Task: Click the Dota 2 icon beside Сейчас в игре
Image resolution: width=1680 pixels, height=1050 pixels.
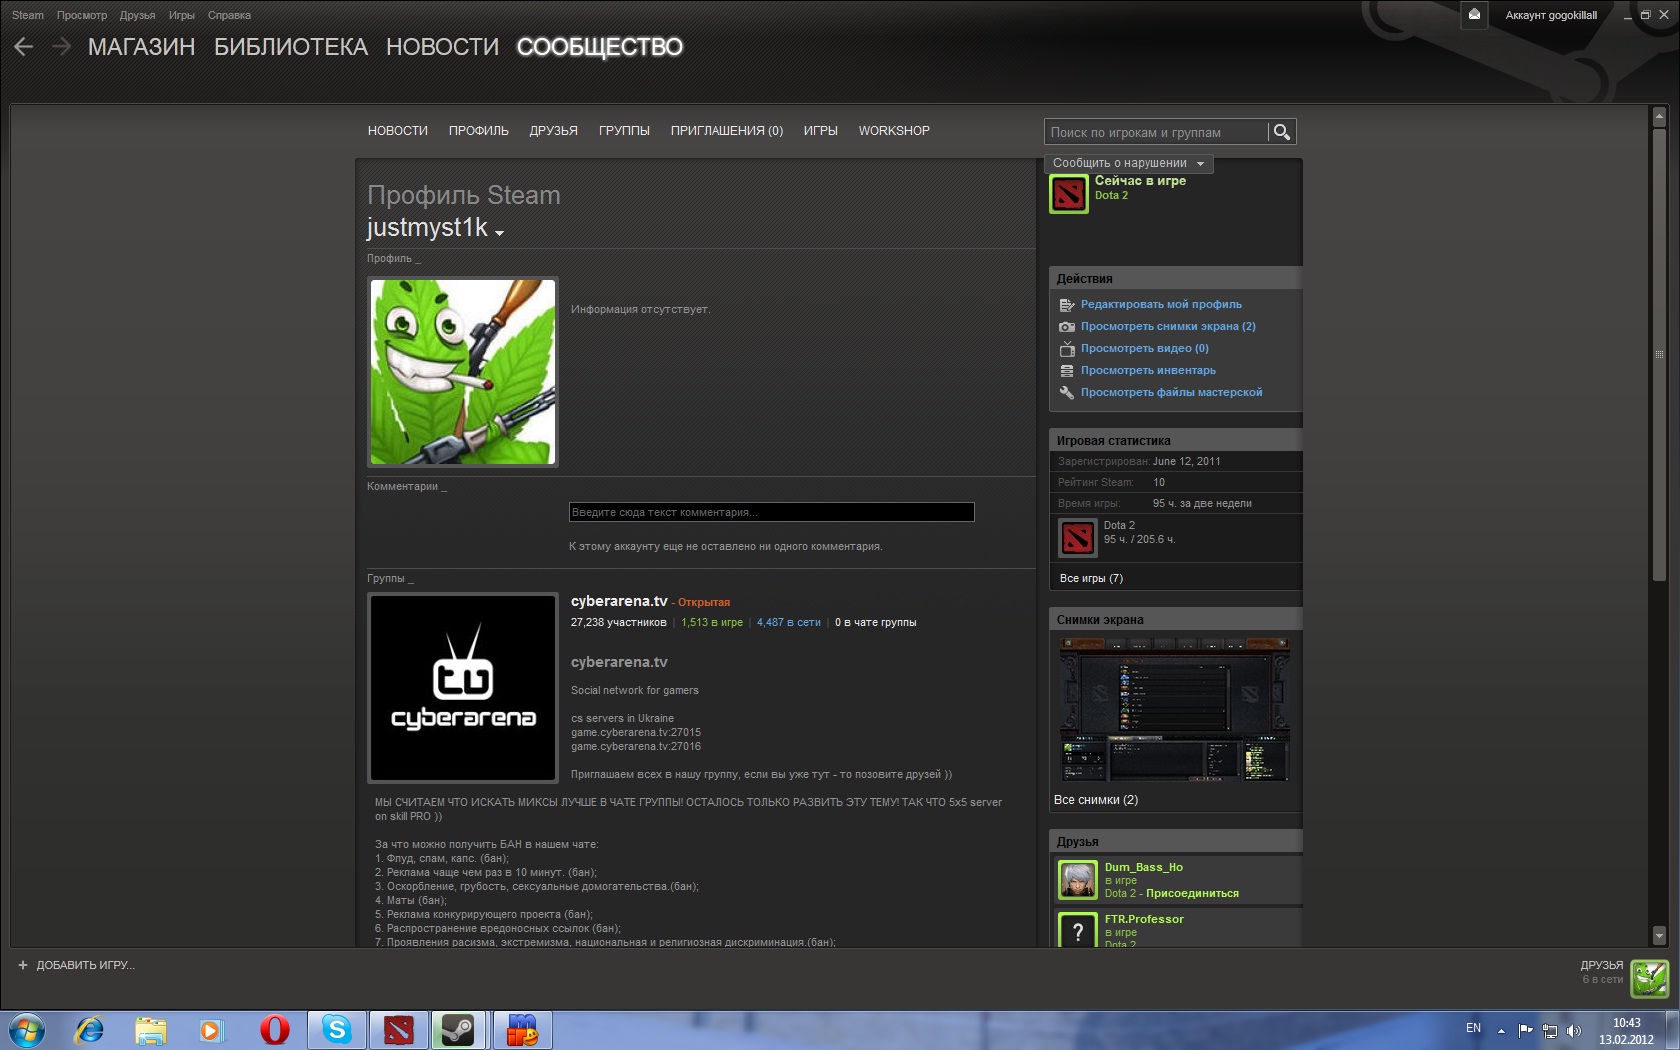Action: point(1068,194)
